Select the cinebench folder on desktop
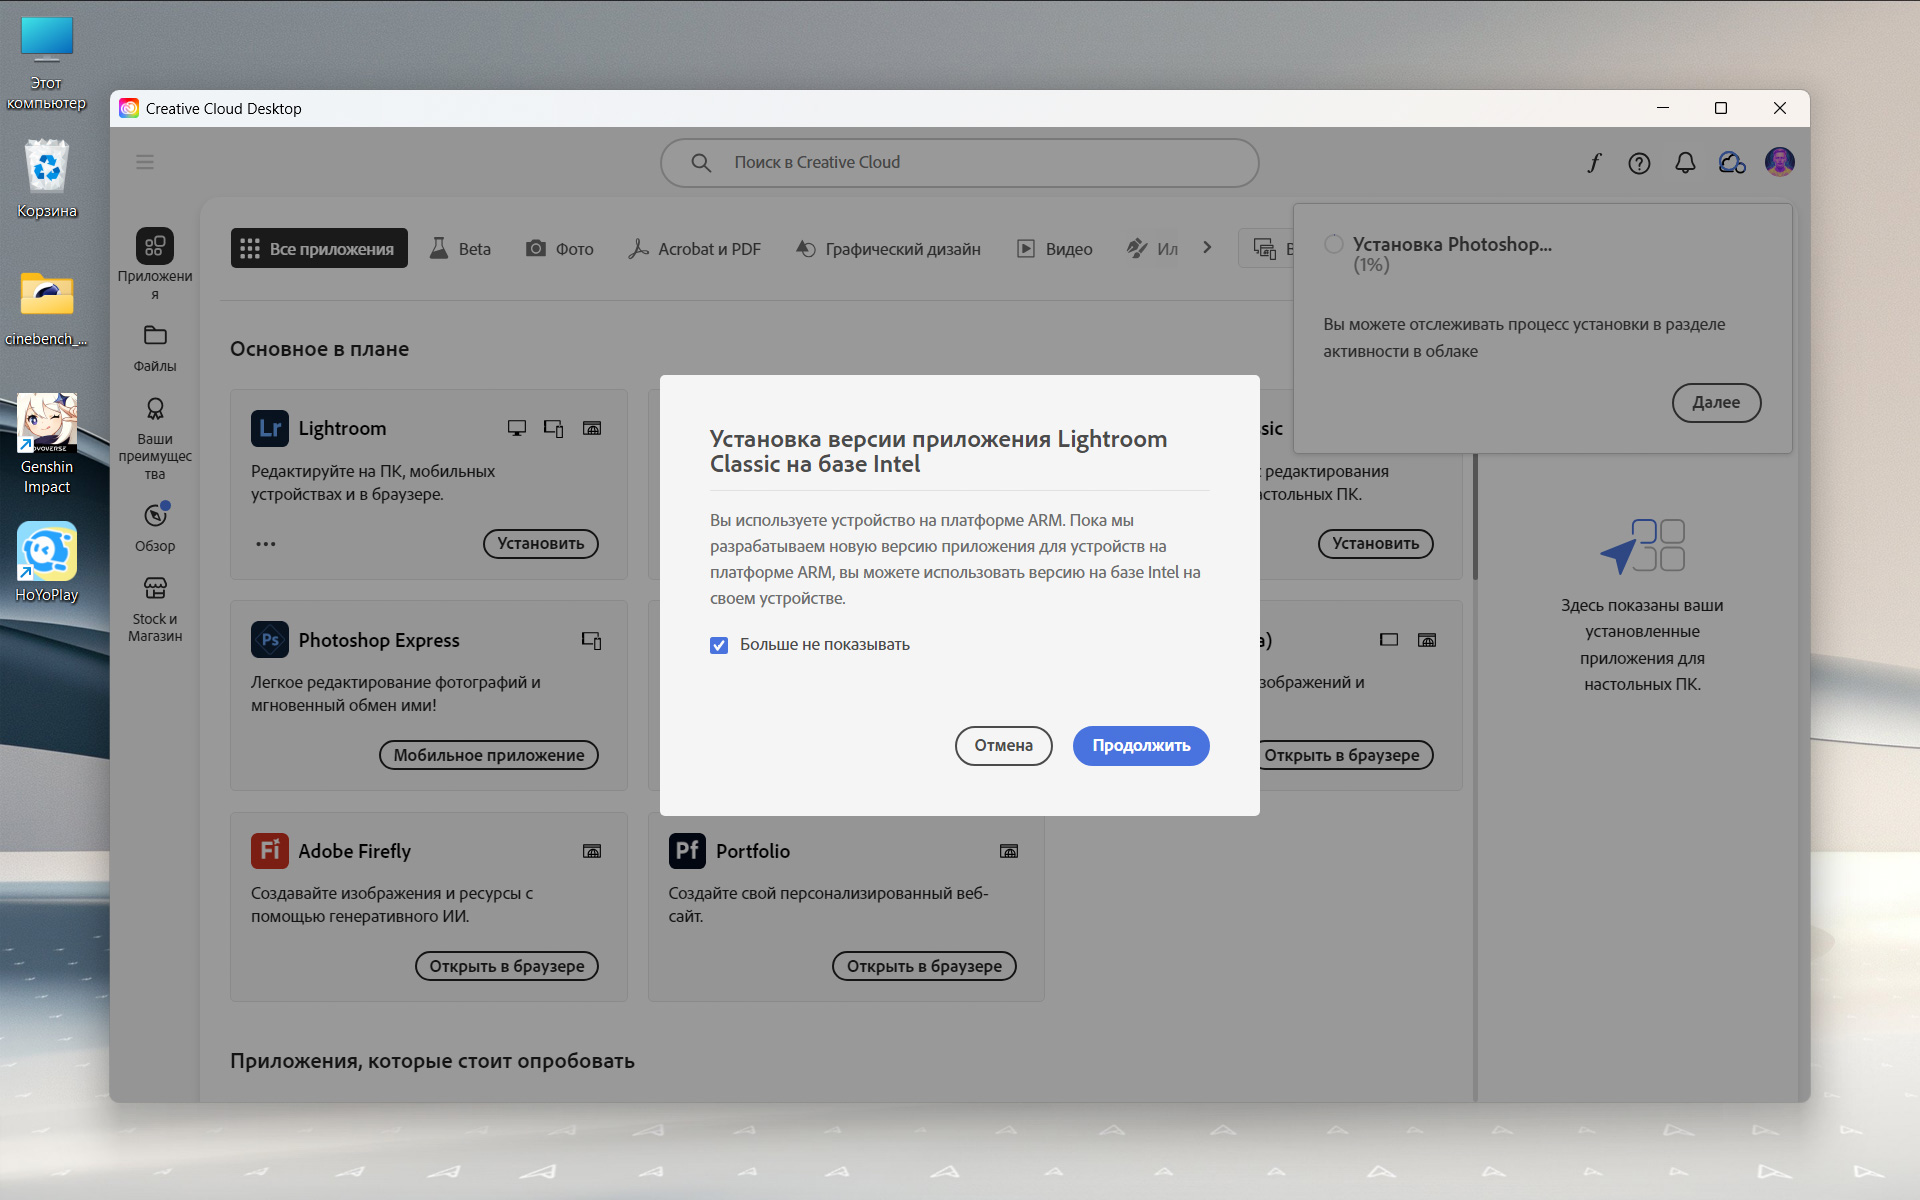The image size is (1920, 1200). pyautogui.click(x=47, y=308)
